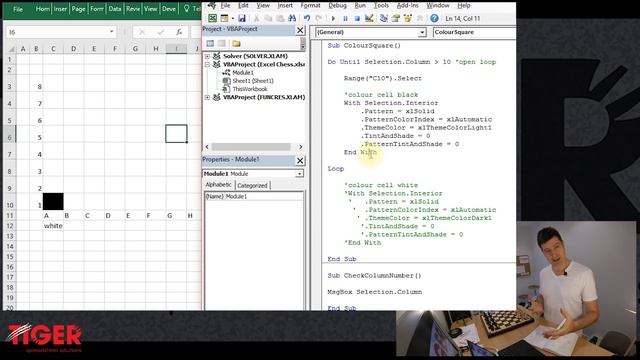Collapse VBAProject (Excel Chess) tree node

coord(207,64)
